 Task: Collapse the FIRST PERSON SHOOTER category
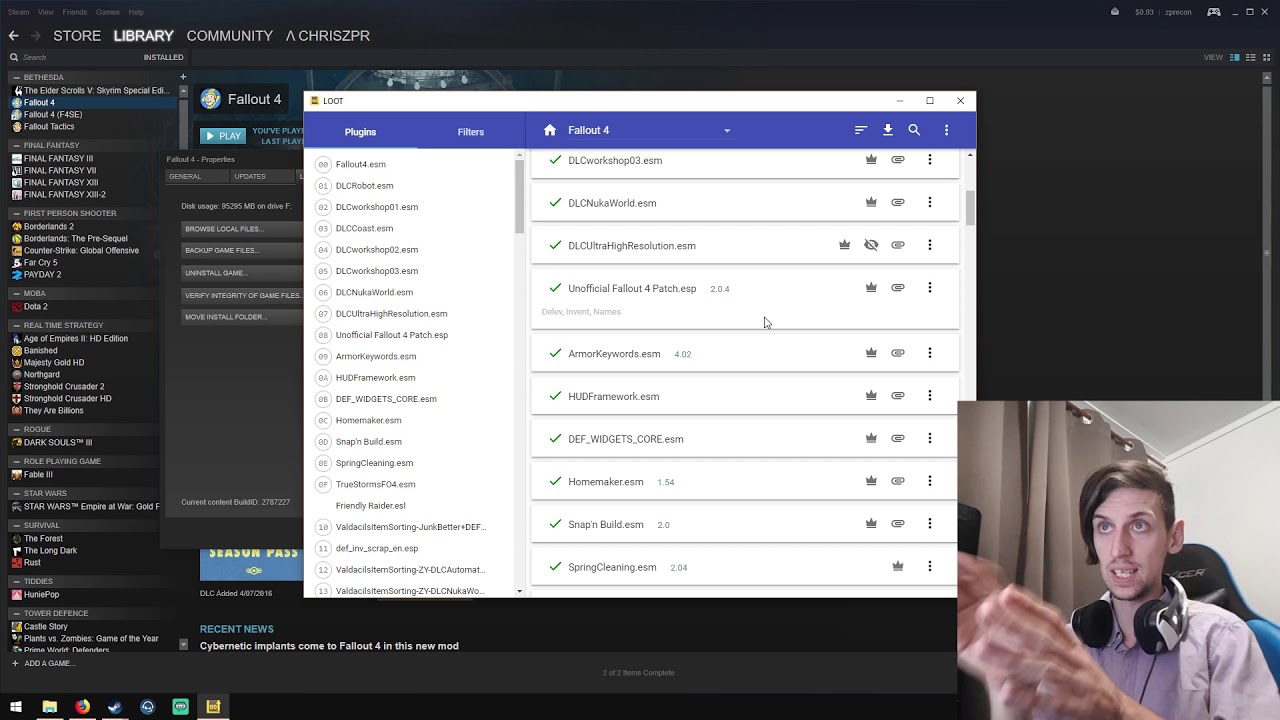16,213
